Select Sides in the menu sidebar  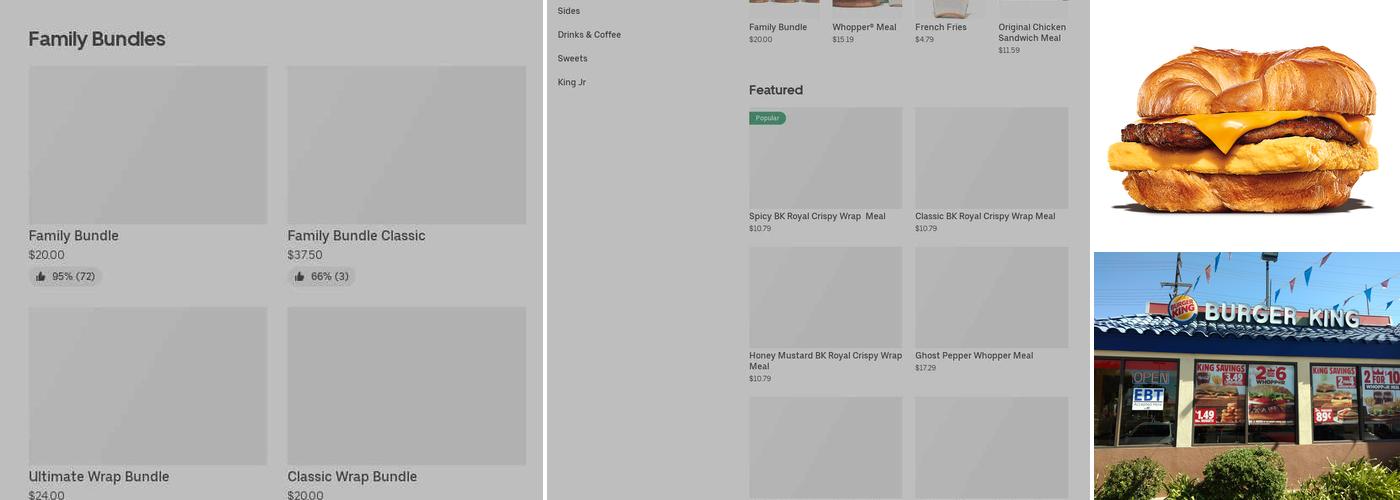[x=569, y=11]
